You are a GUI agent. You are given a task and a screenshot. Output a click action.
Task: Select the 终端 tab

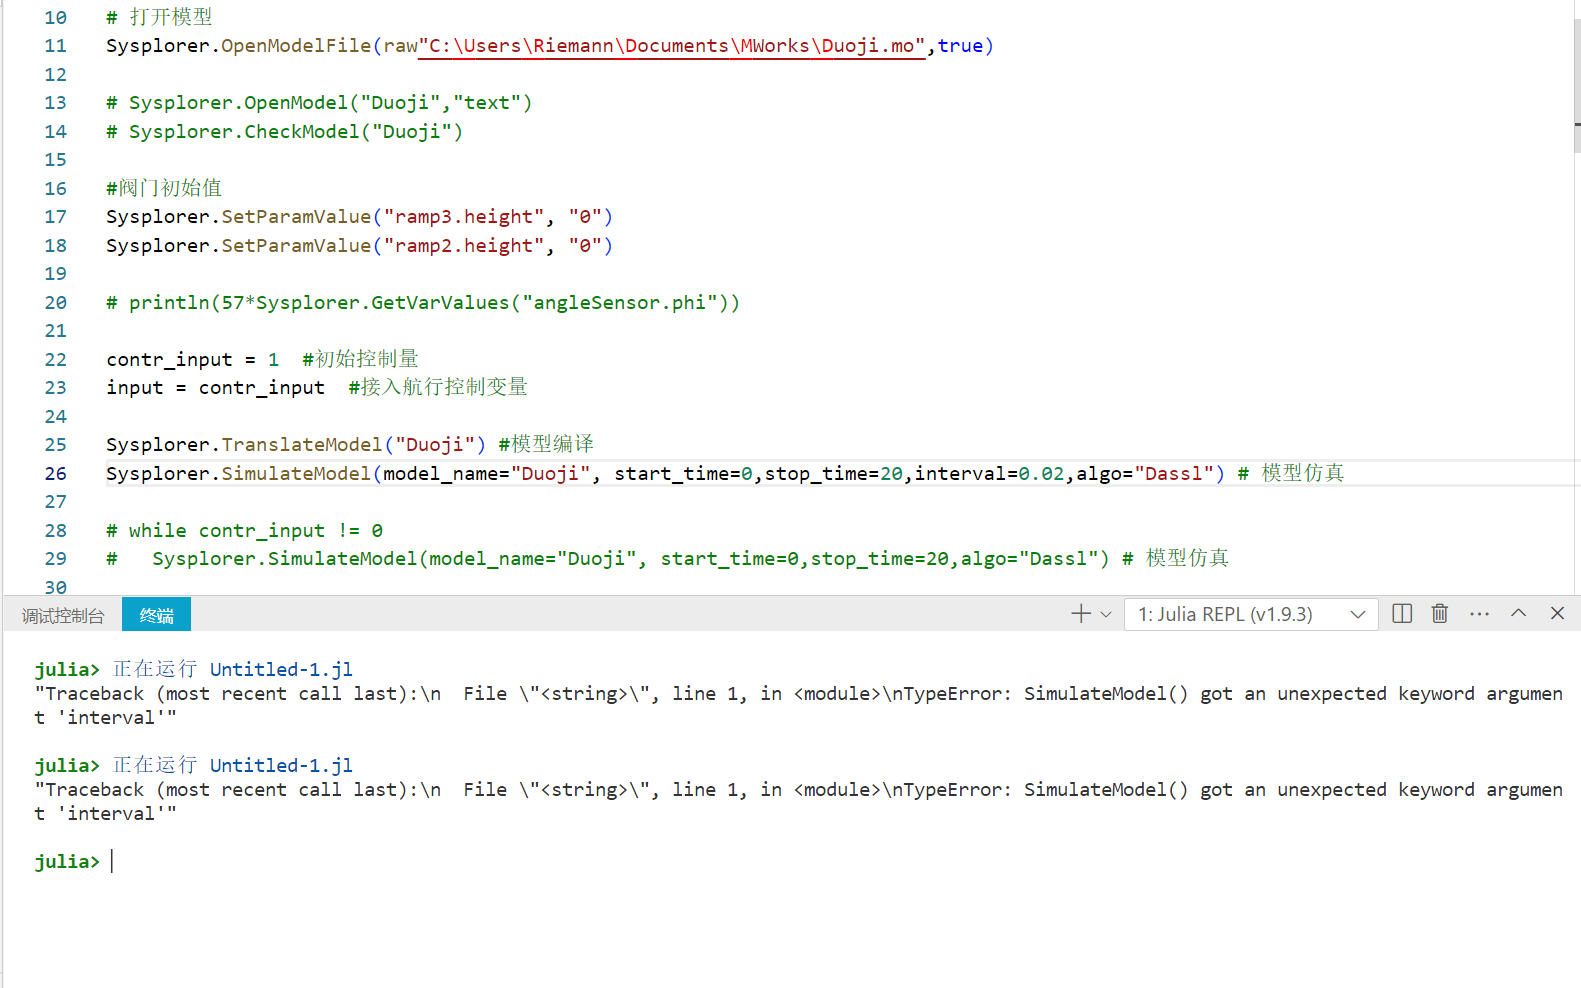(156, 615)
